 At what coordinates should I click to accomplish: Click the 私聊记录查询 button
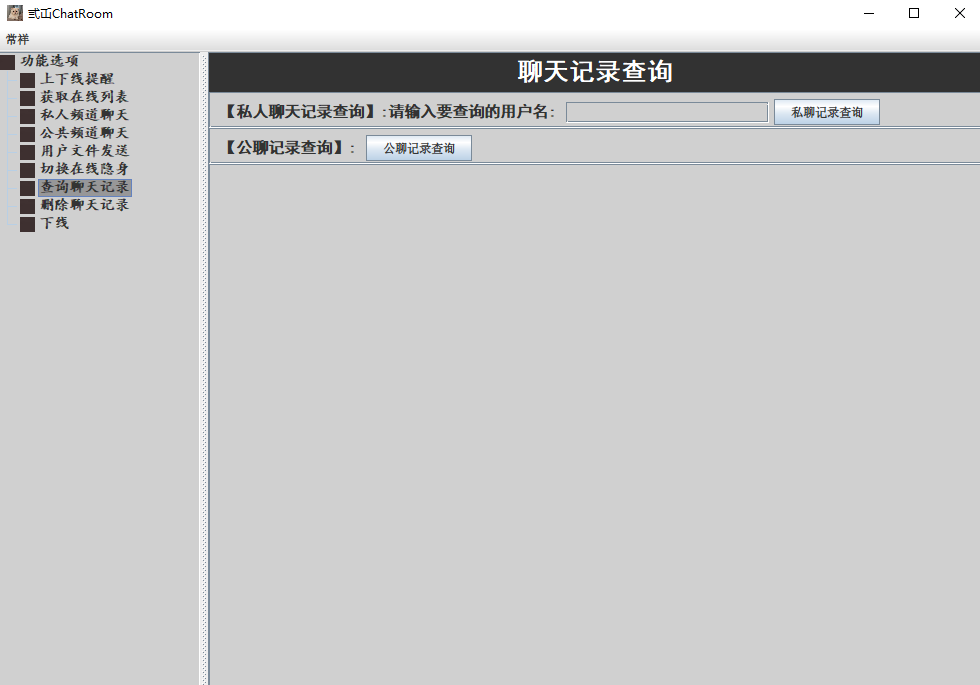coord(826,112)
